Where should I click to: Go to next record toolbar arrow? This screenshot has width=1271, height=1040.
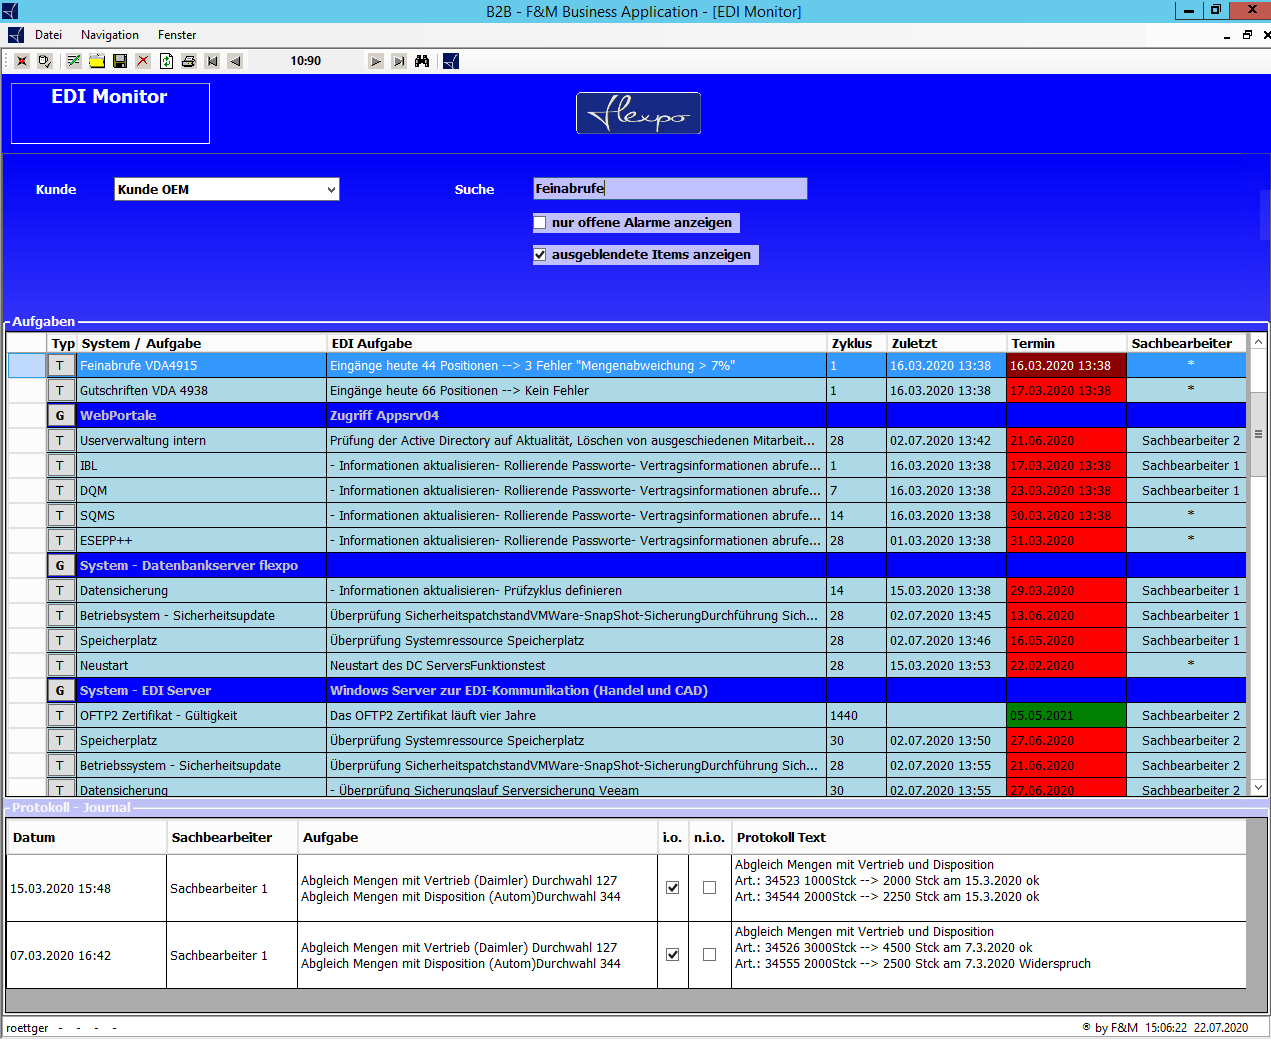[x=376, y=61]
